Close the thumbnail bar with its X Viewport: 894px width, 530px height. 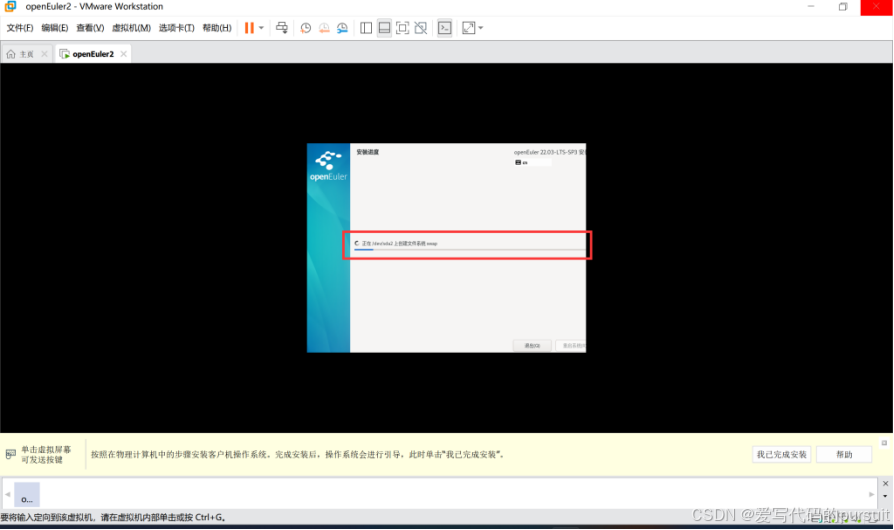click(885, 483)
